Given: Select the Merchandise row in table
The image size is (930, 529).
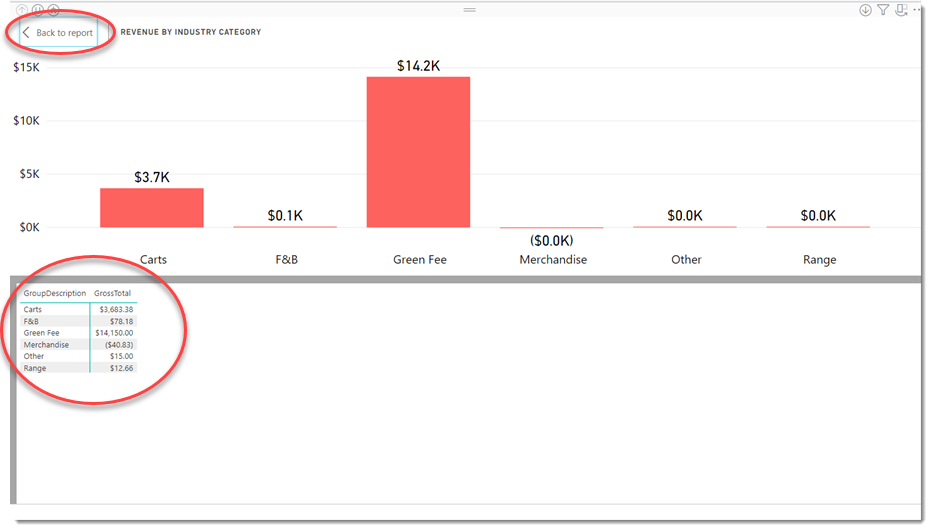Looking at the screenshot, I should tap(78, 345).
